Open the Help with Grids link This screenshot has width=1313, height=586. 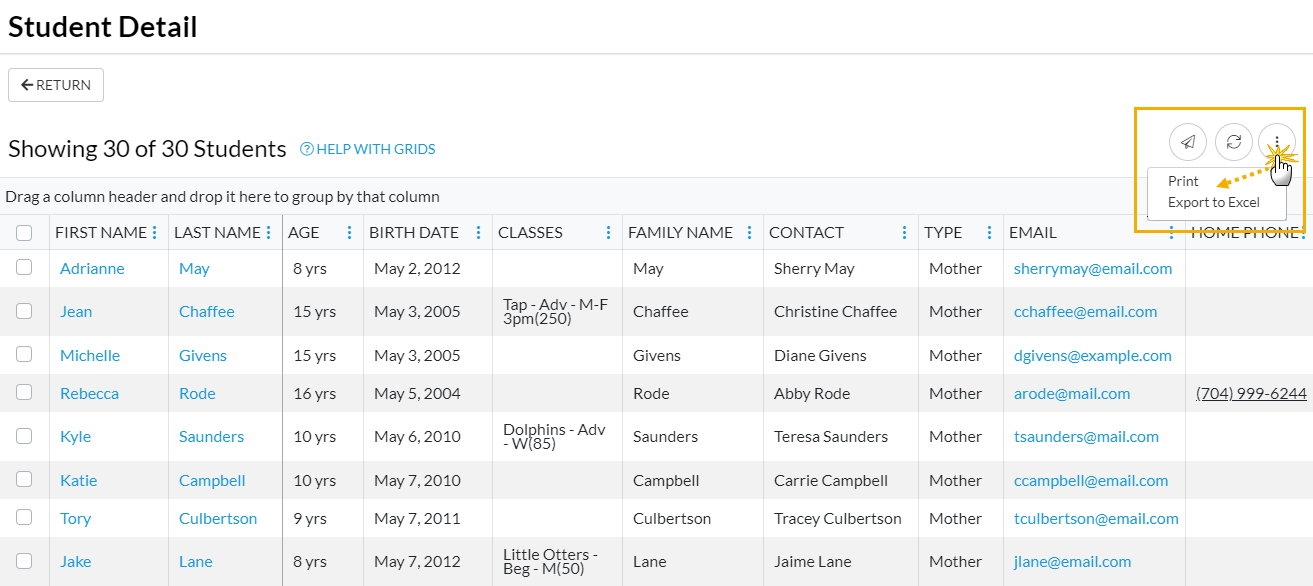[376, 149]
